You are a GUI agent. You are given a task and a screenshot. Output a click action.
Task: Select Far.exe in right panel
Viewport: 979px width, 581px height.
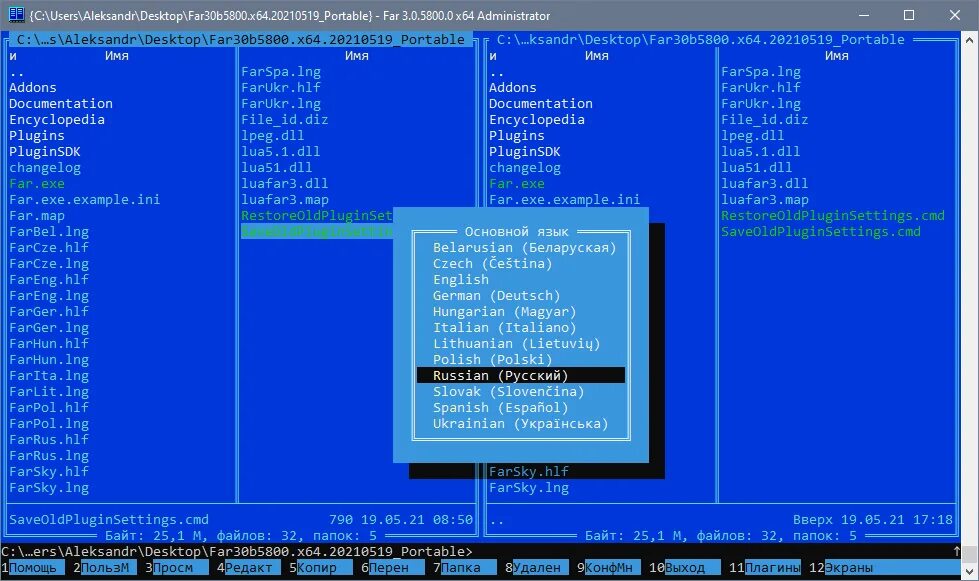click(516, 183)
